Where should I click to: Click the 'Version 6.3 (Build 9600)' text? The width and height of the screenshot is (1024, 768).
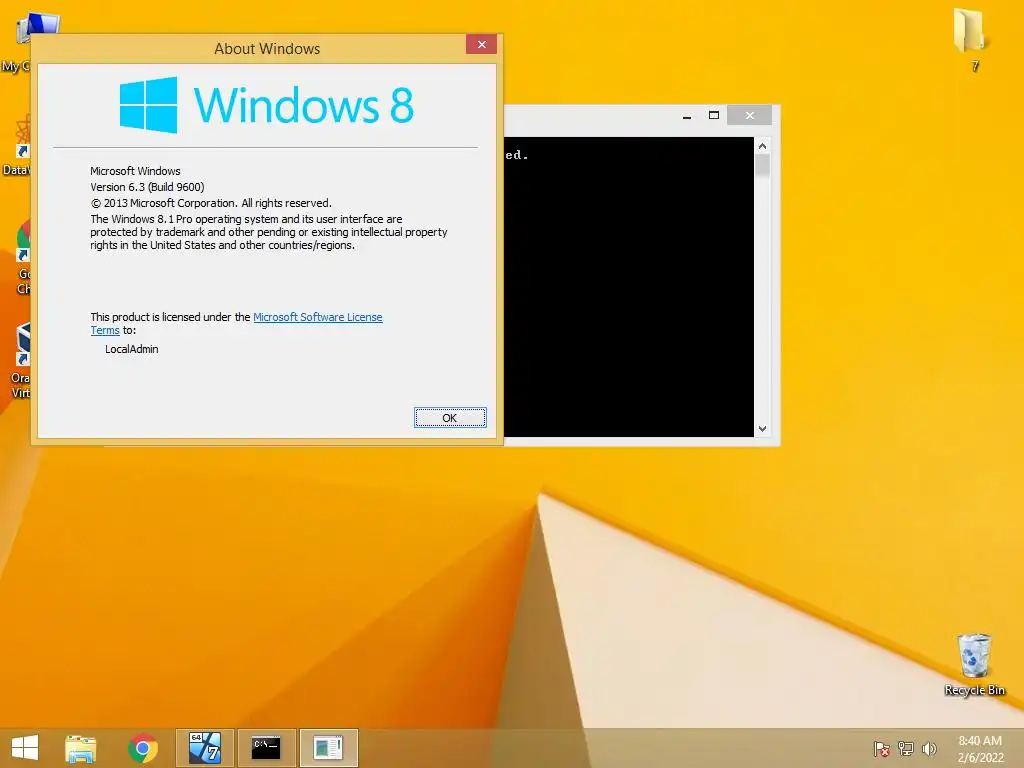[148, 187]
